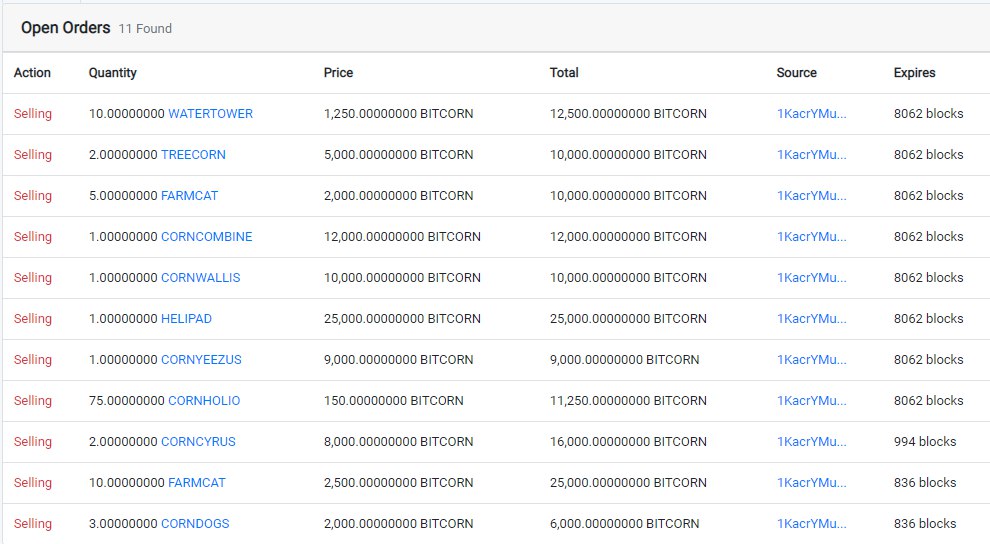
Task: Click the FARMCAT link in the 10.00000000 row
Action: [x=197, y=483]
